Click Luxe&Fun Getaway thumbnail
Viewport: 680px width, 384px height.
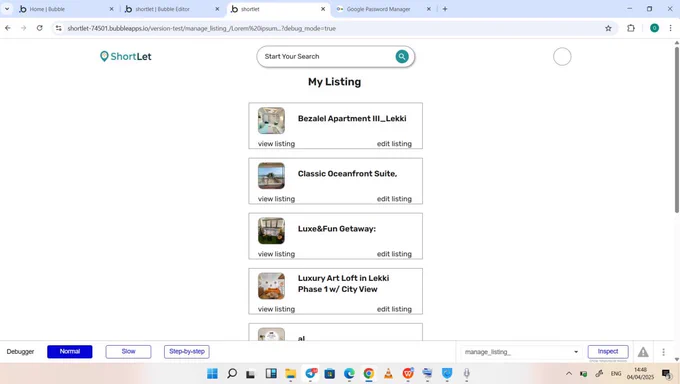pos(271,231)
